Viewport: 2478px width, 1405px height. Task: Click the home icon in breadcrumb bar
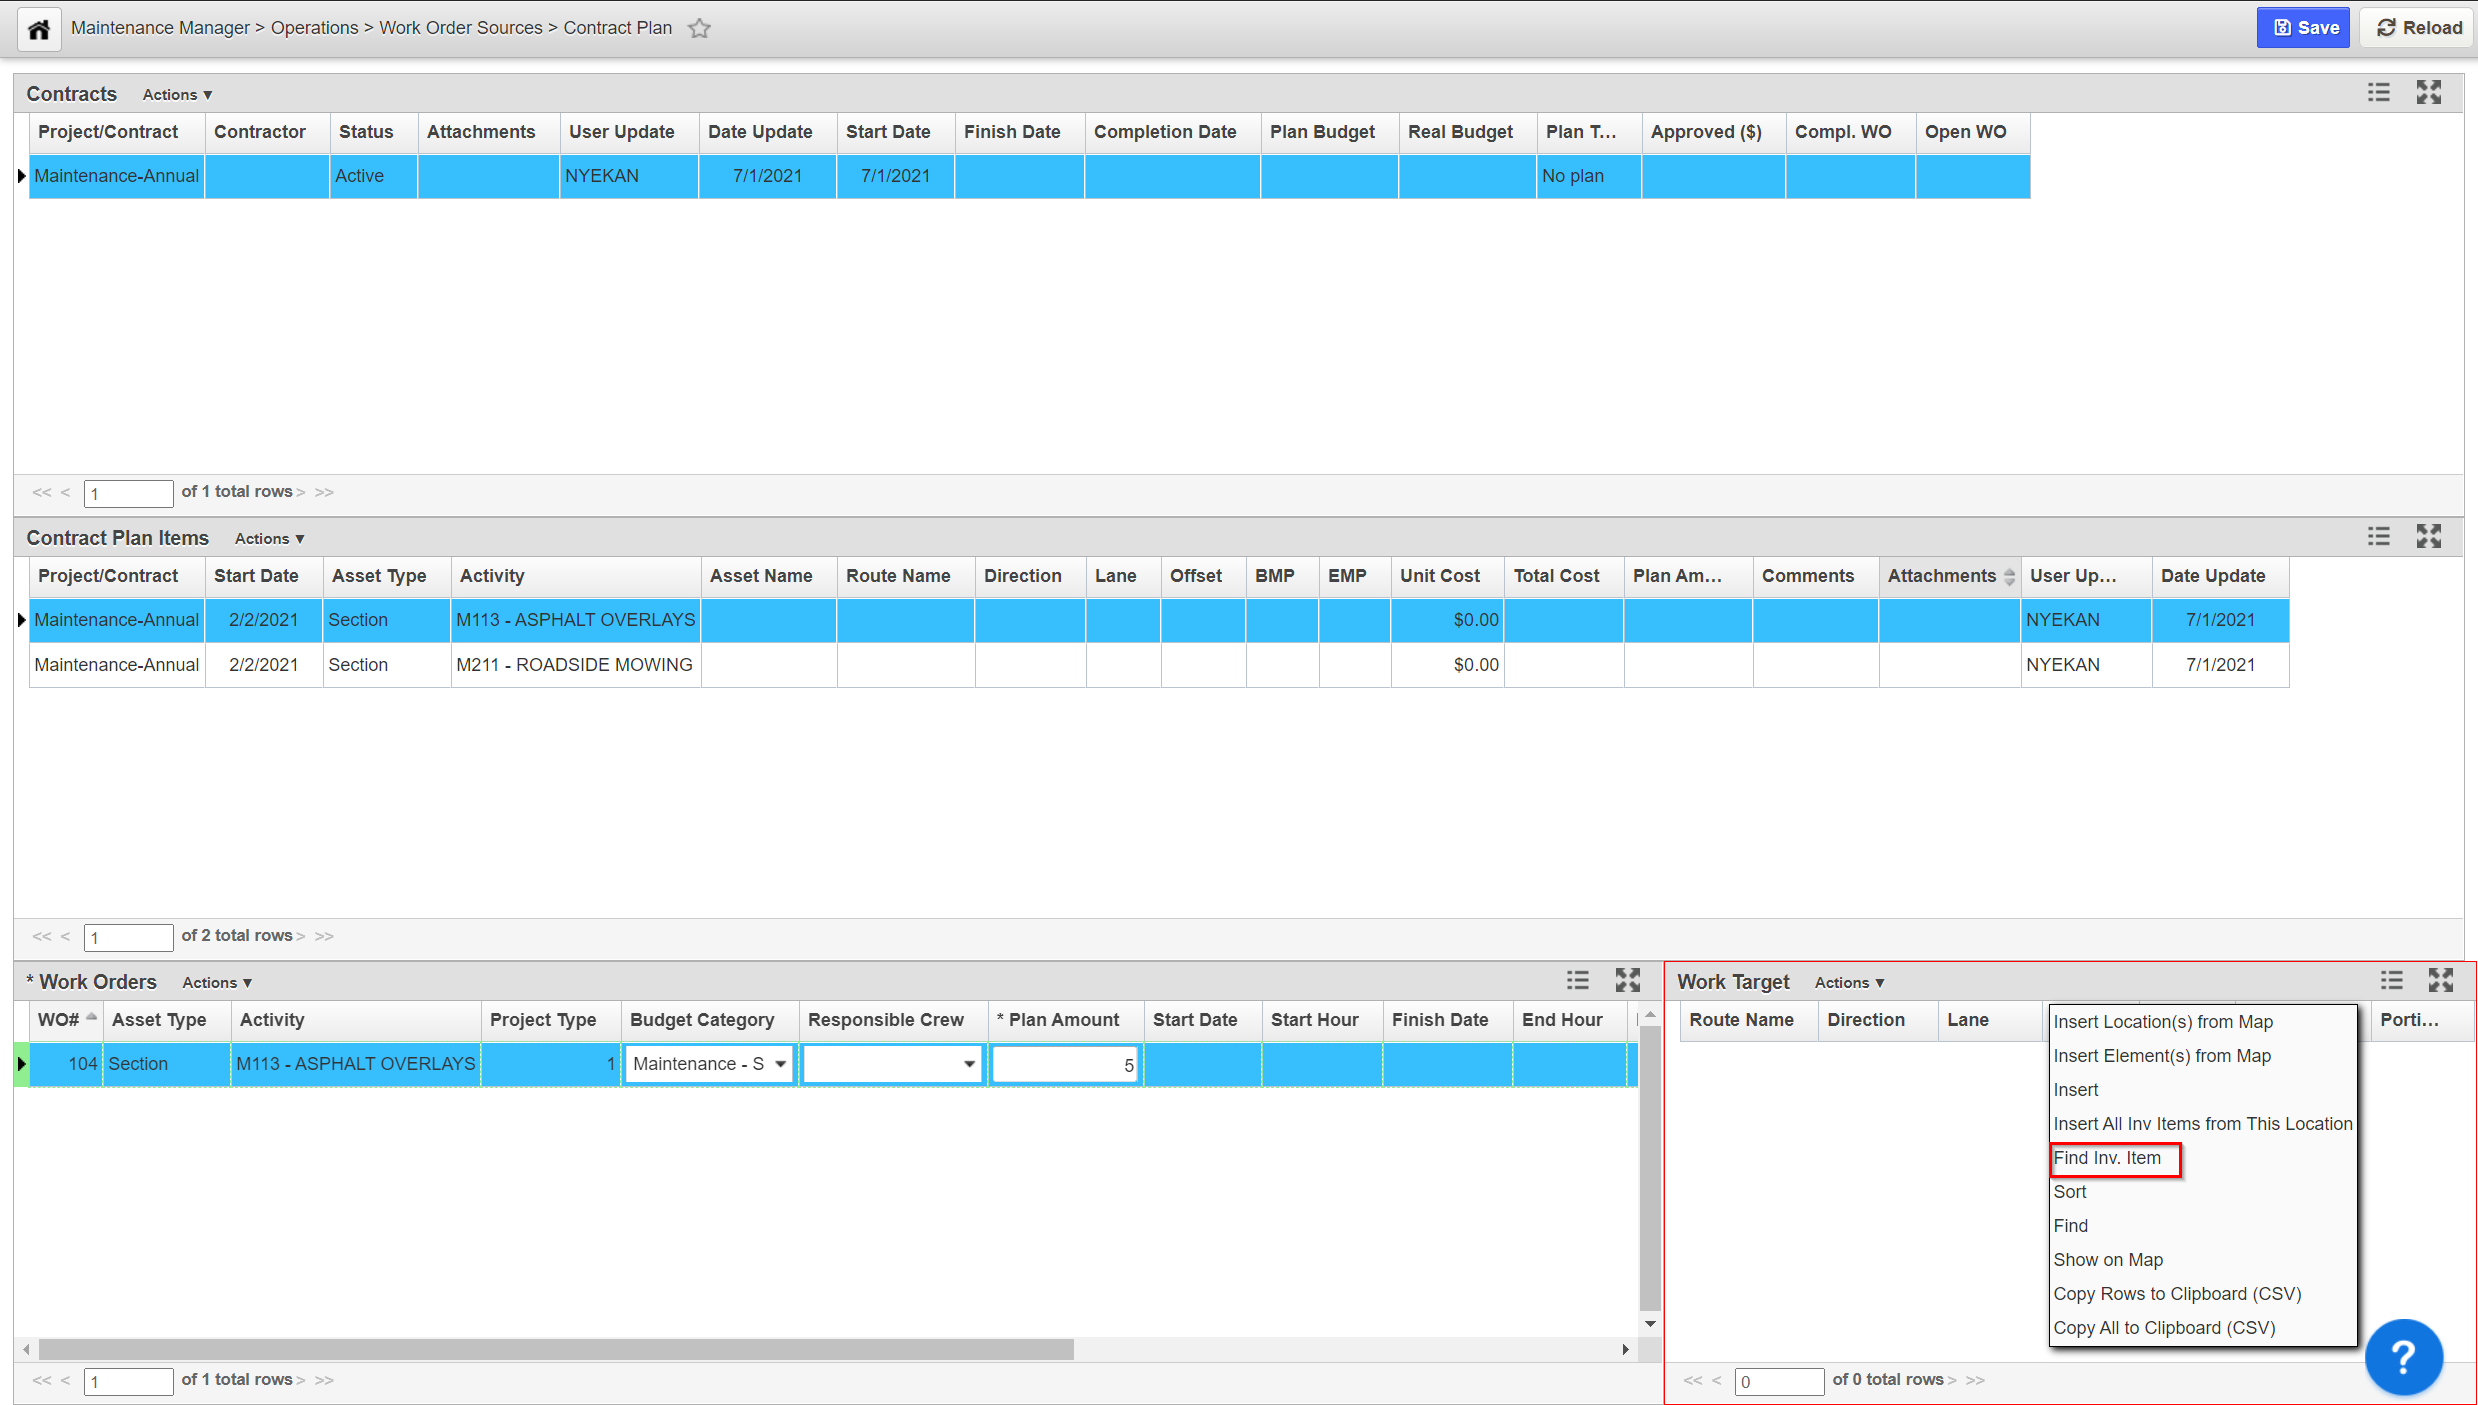tap(39, 28)
